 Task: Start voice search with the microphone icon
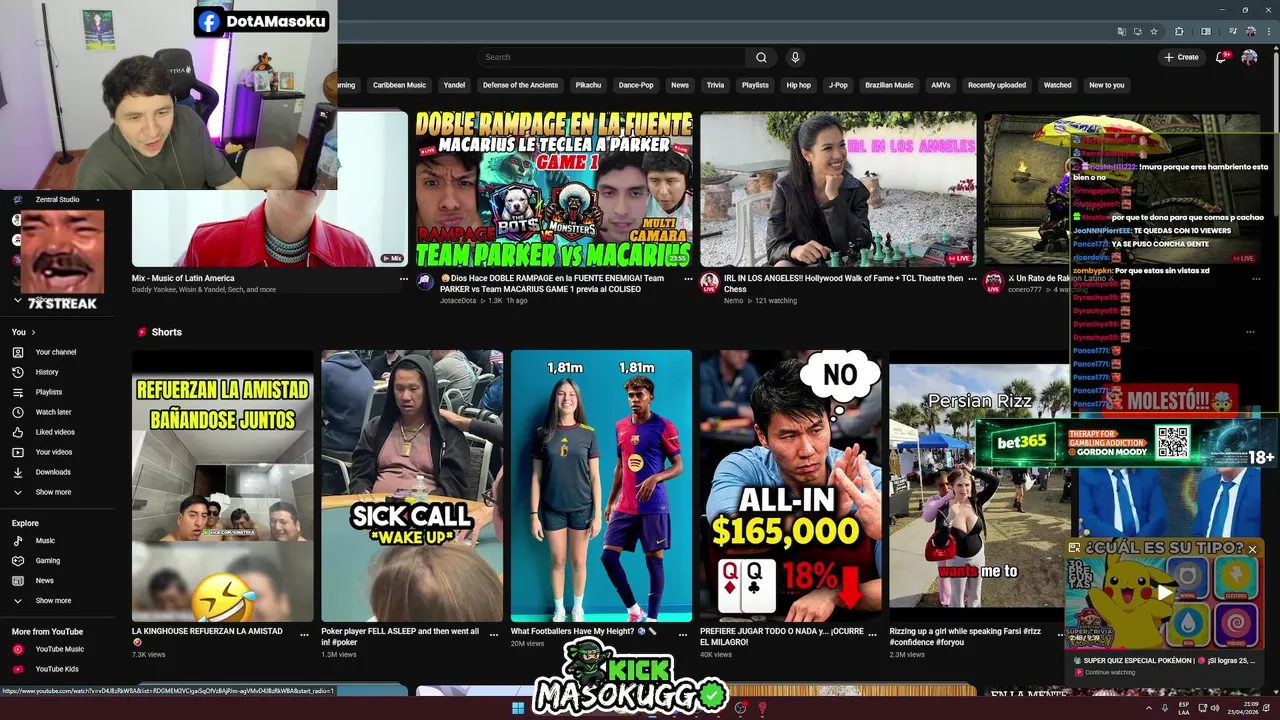point(795,57)
